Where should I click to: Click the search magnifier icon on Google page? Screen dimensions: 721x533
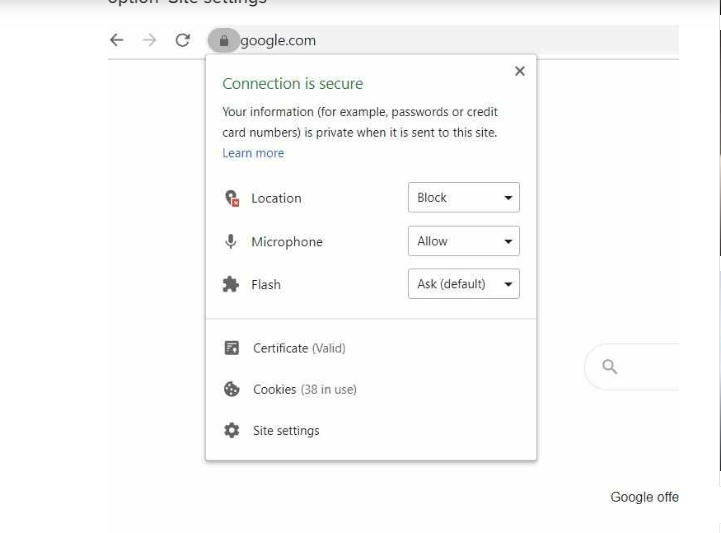click(610, 367)
